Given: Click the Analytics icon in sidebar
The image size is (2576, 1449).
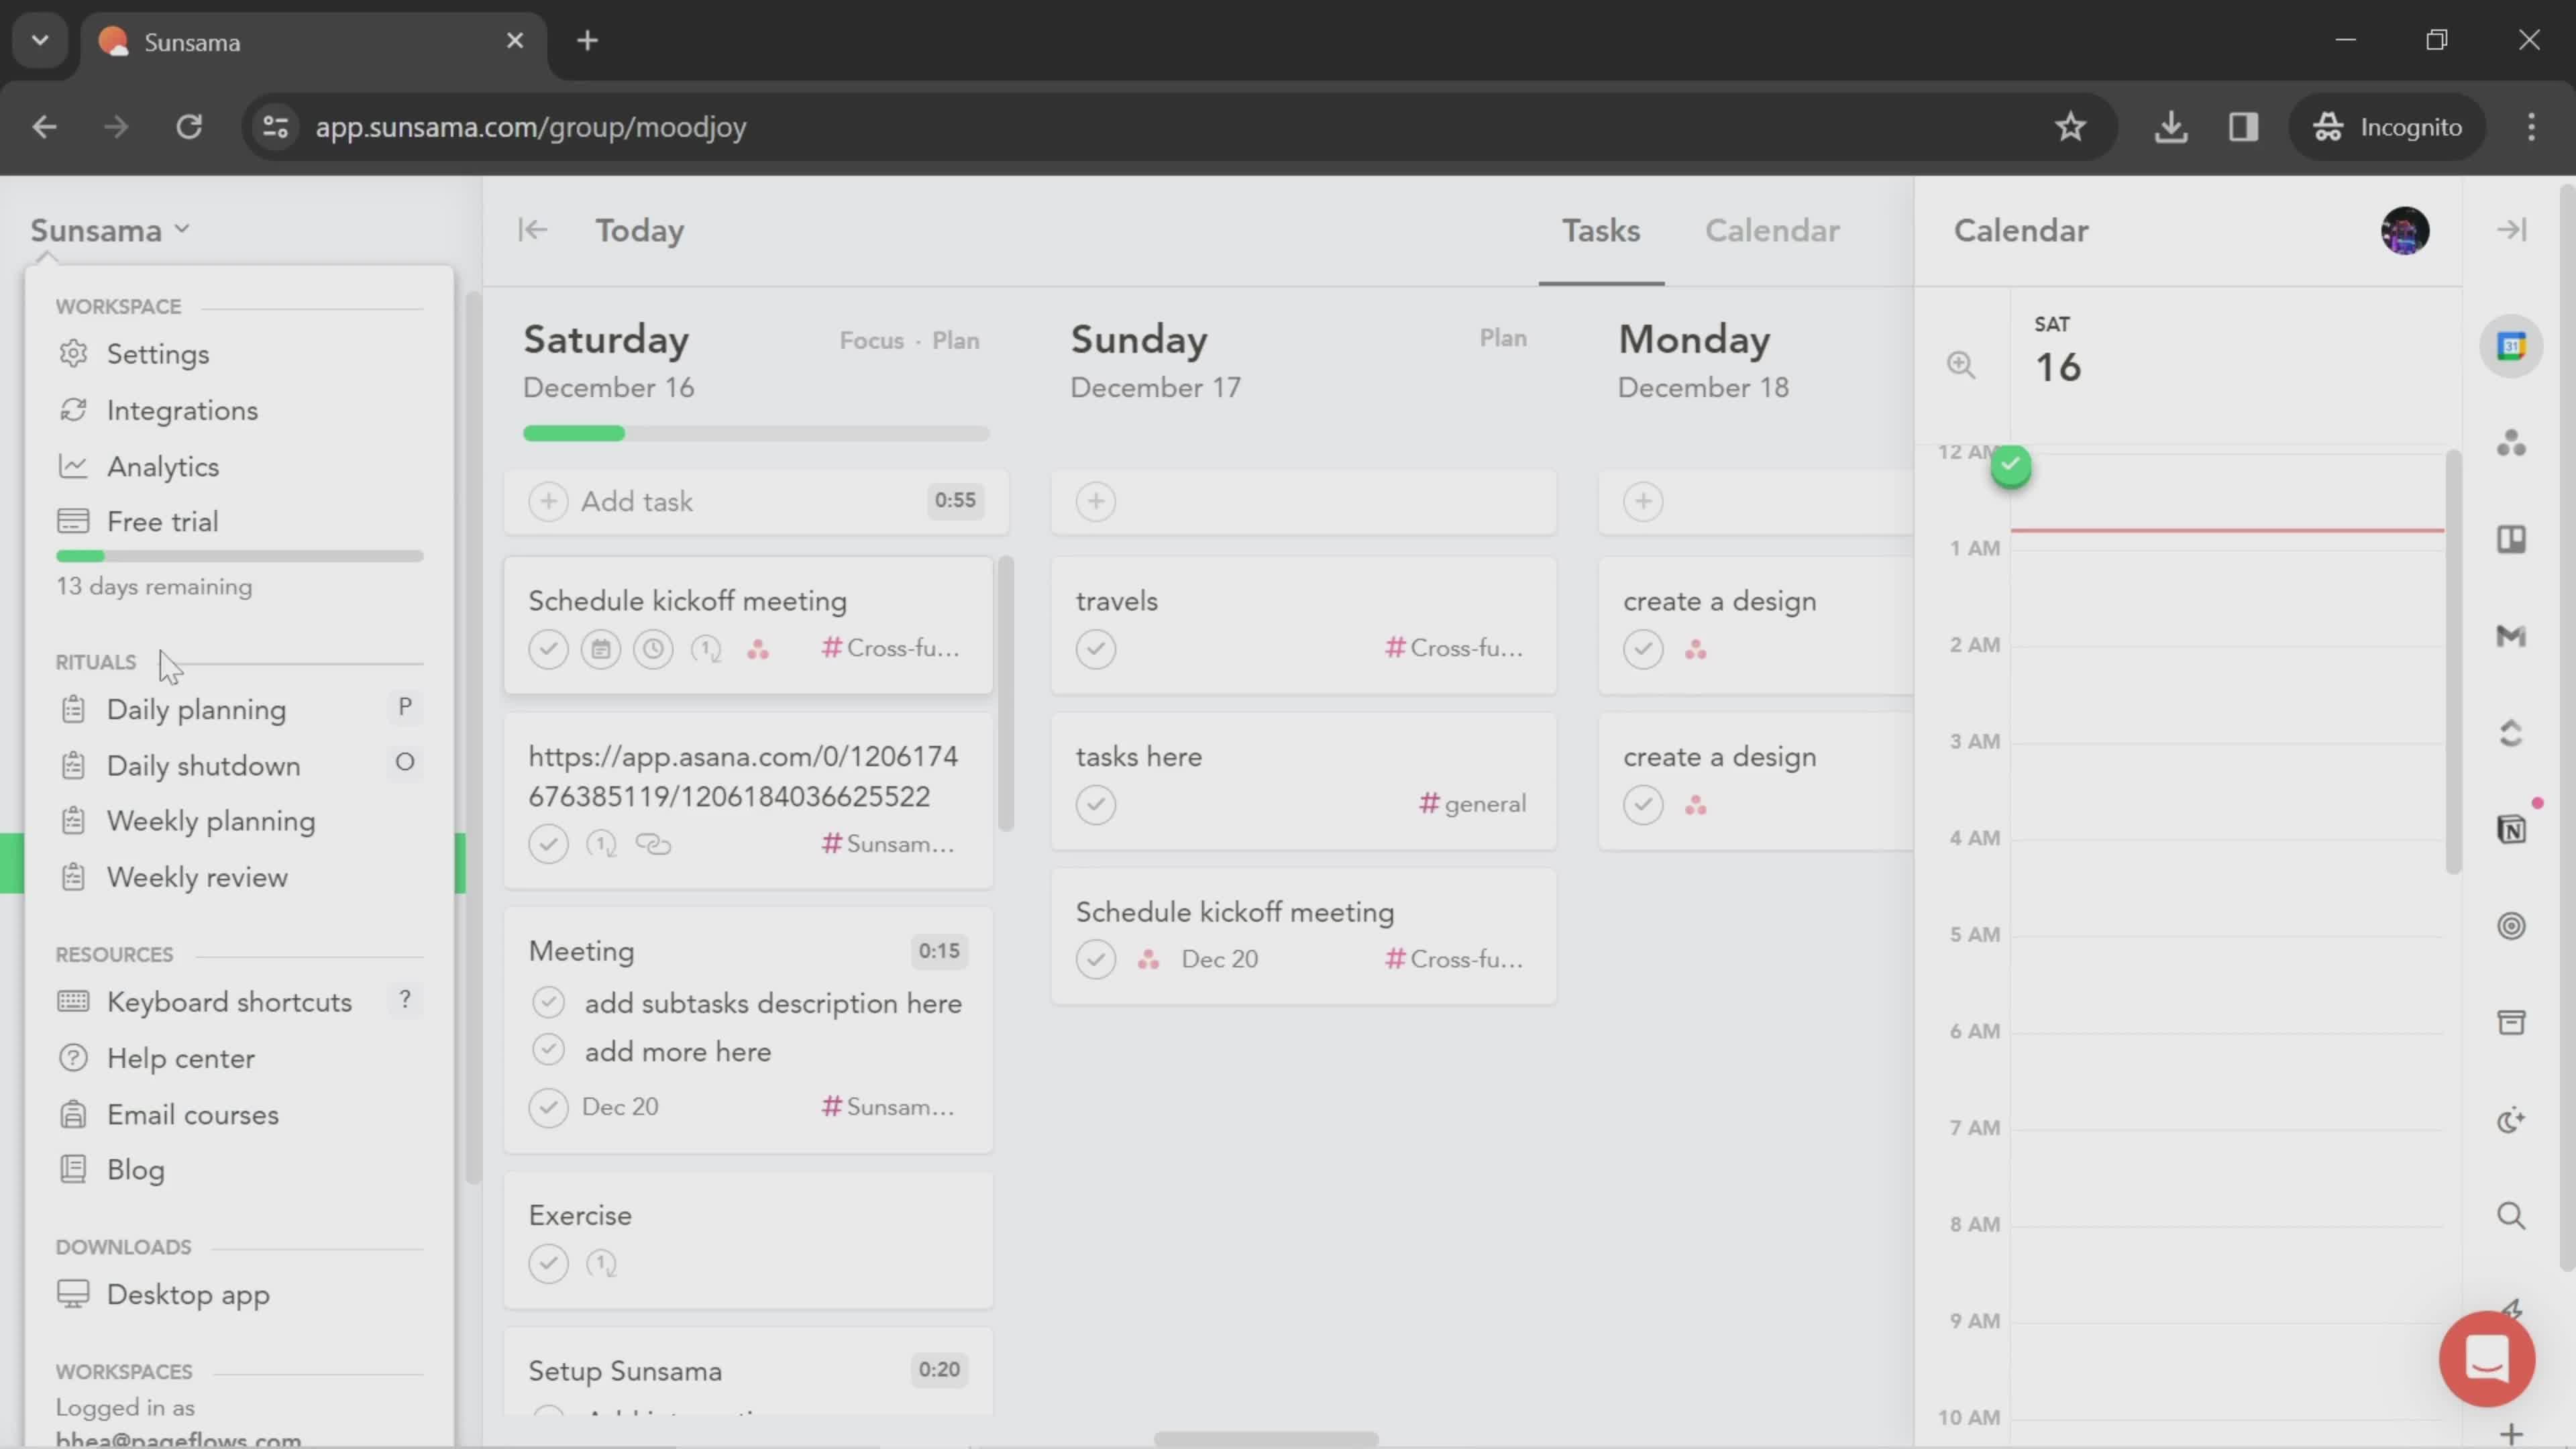Looking at the screenshot, I should [70, 466].
